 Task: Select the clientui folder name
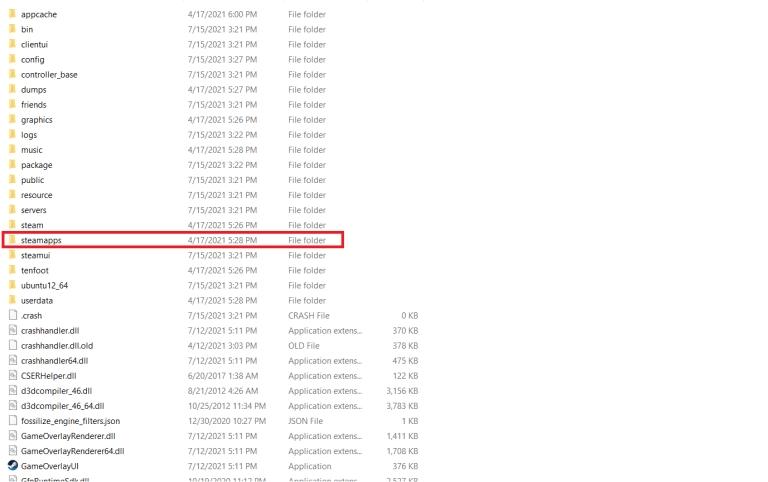(34, 45)
